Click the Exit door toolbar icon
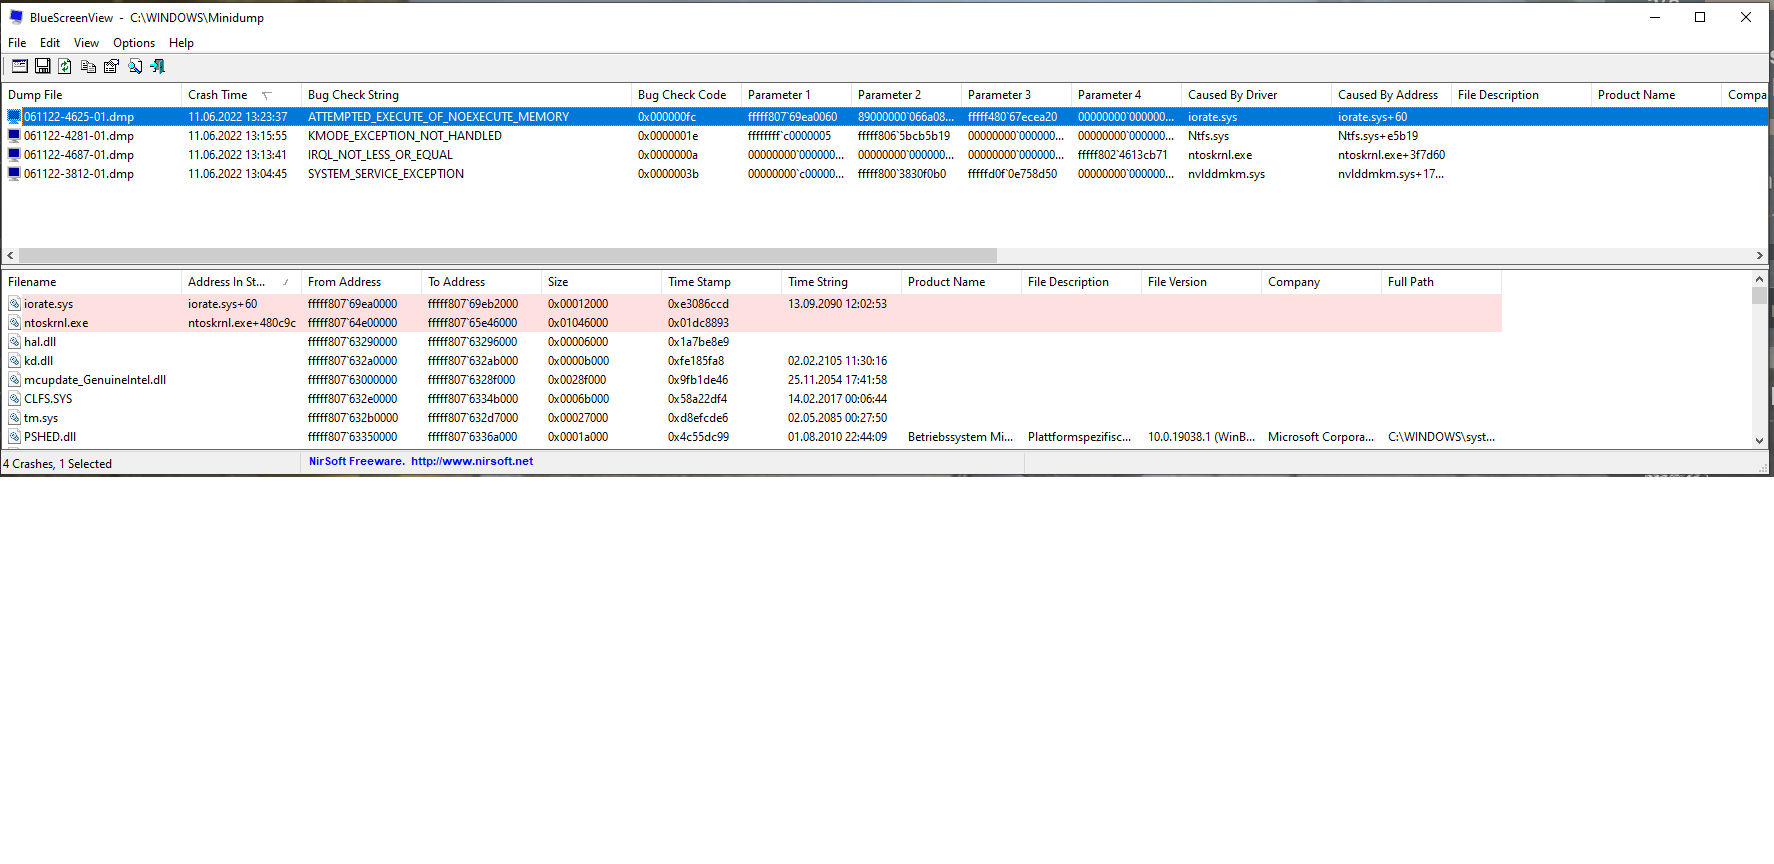Viewport: 1774px width, 864px height. coord(157,66)
